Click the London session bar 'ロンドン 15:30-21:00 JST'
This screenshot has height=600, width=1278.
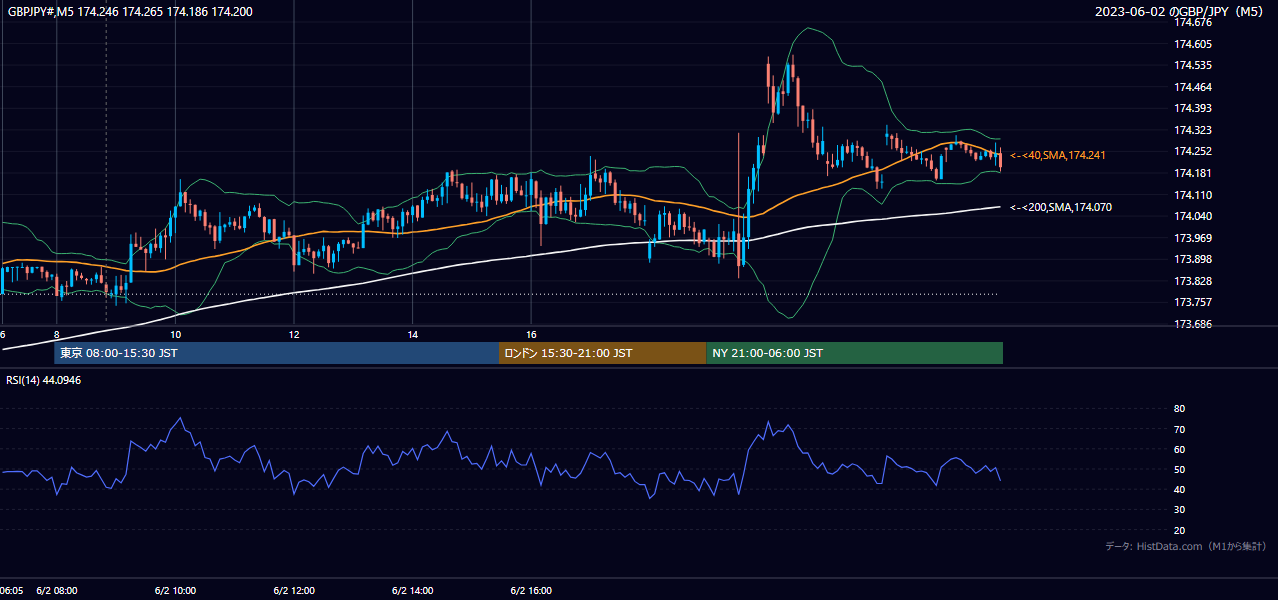click(x=602, y=353)
